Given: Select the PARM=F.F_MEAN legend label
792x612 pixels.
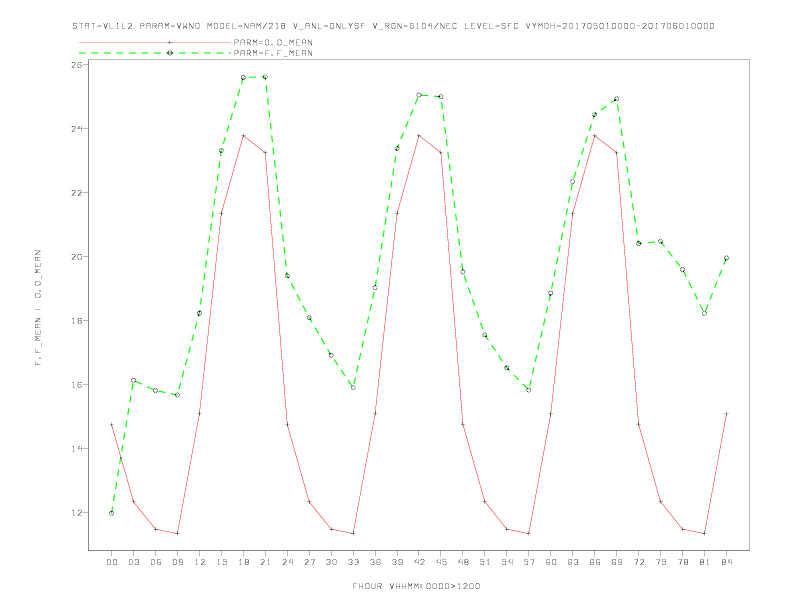Looking at the screenshot, I should point(273,53).
